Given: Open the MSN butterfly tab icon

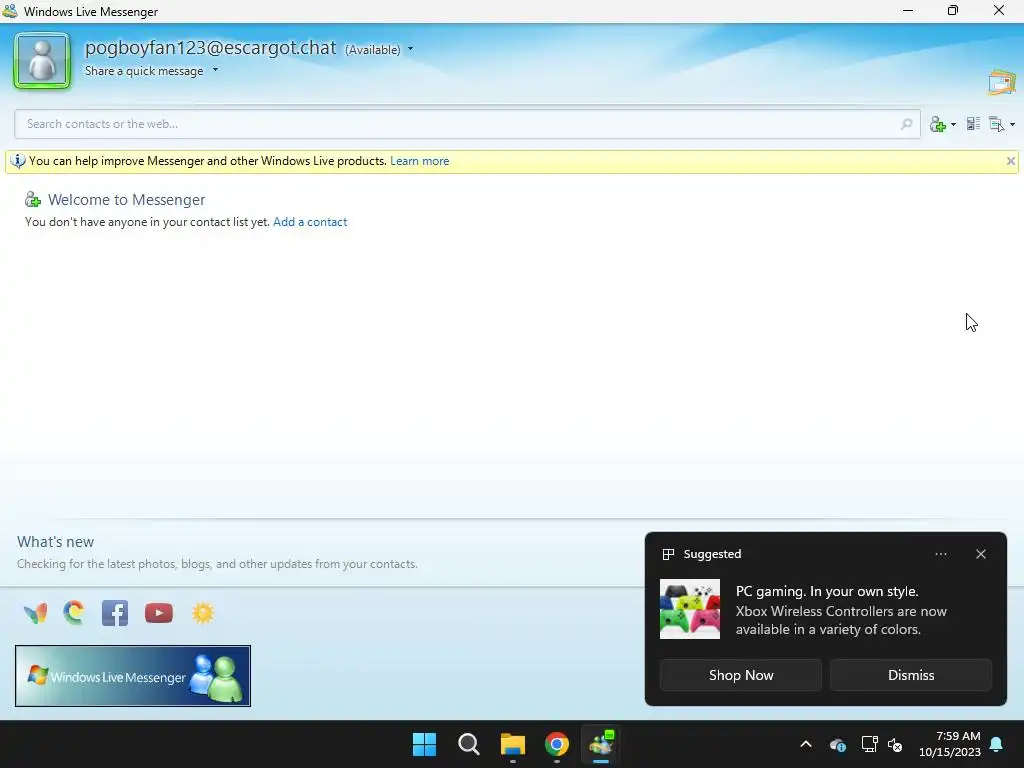Looking at the screenshot, I should point(35,613).
